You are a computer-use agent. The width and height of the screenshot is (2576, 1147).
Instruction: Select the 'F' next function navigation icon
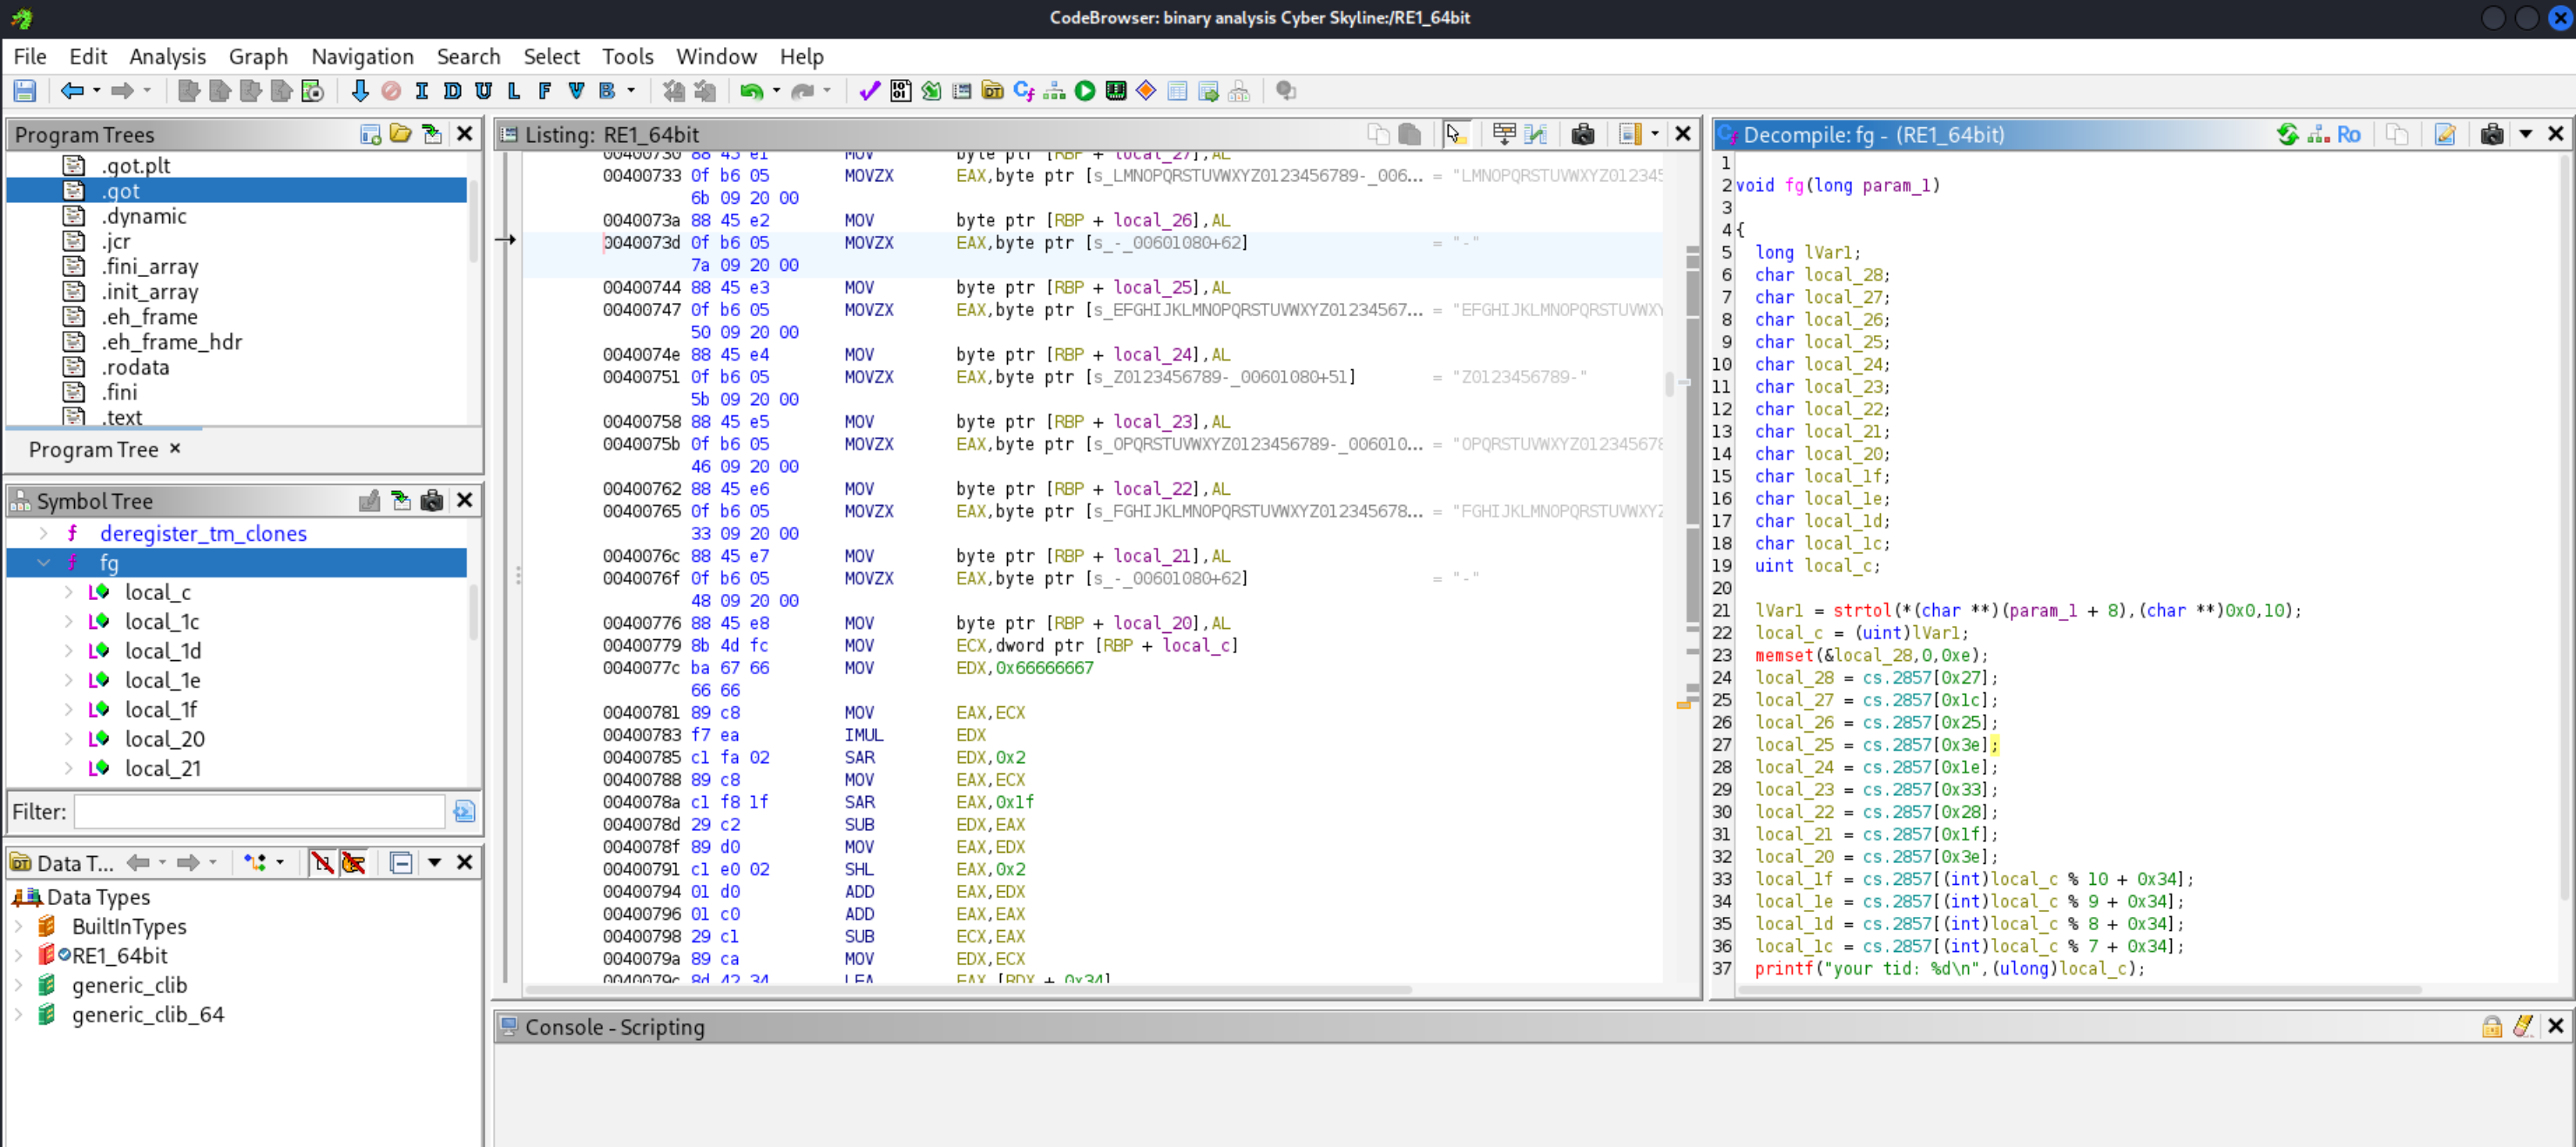pyautogui.click(x=545, y=91)
